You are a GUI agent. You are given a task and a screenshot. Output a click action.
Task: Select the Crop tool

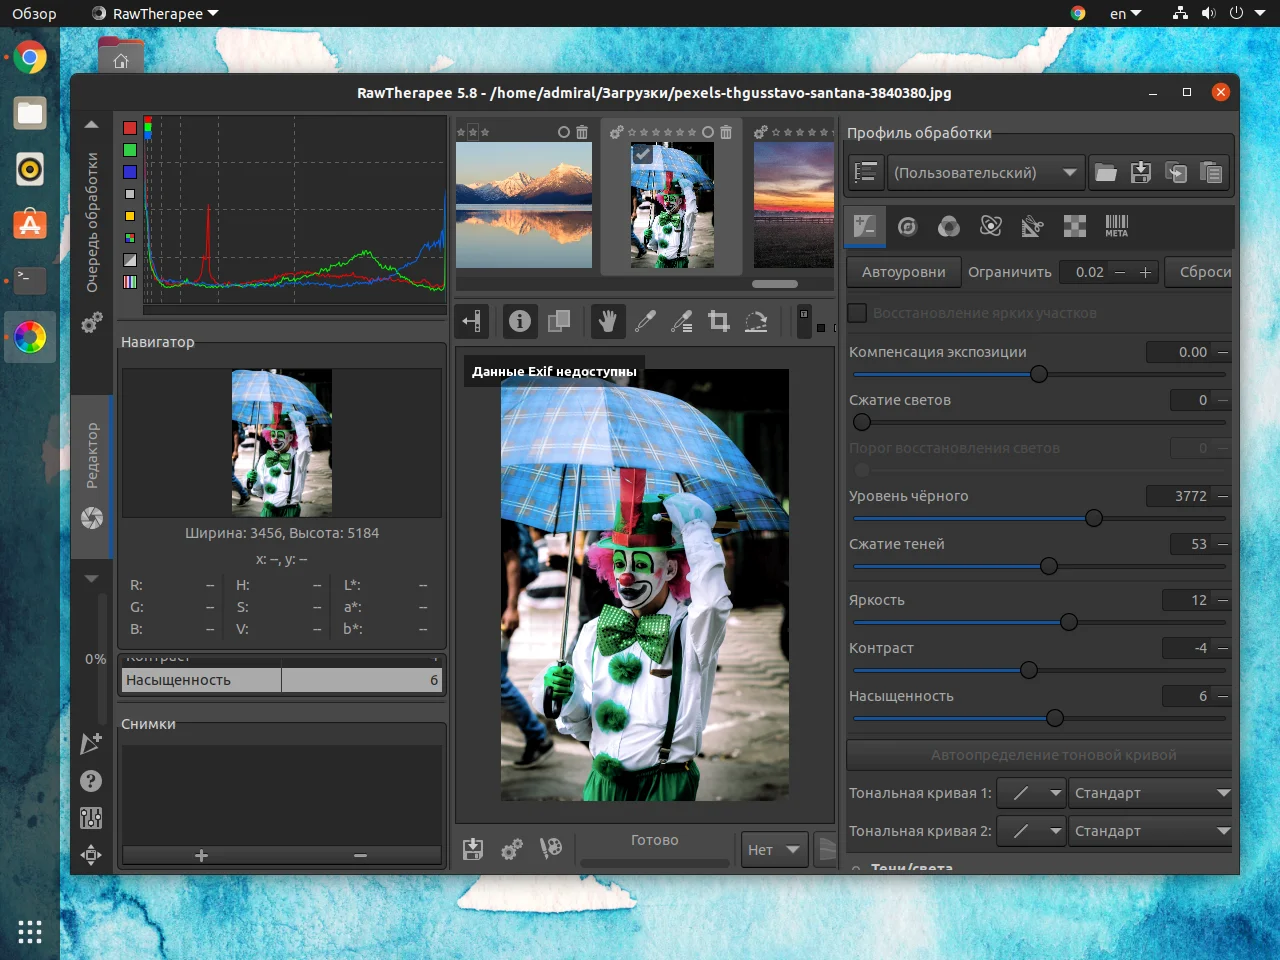(719, 321)
